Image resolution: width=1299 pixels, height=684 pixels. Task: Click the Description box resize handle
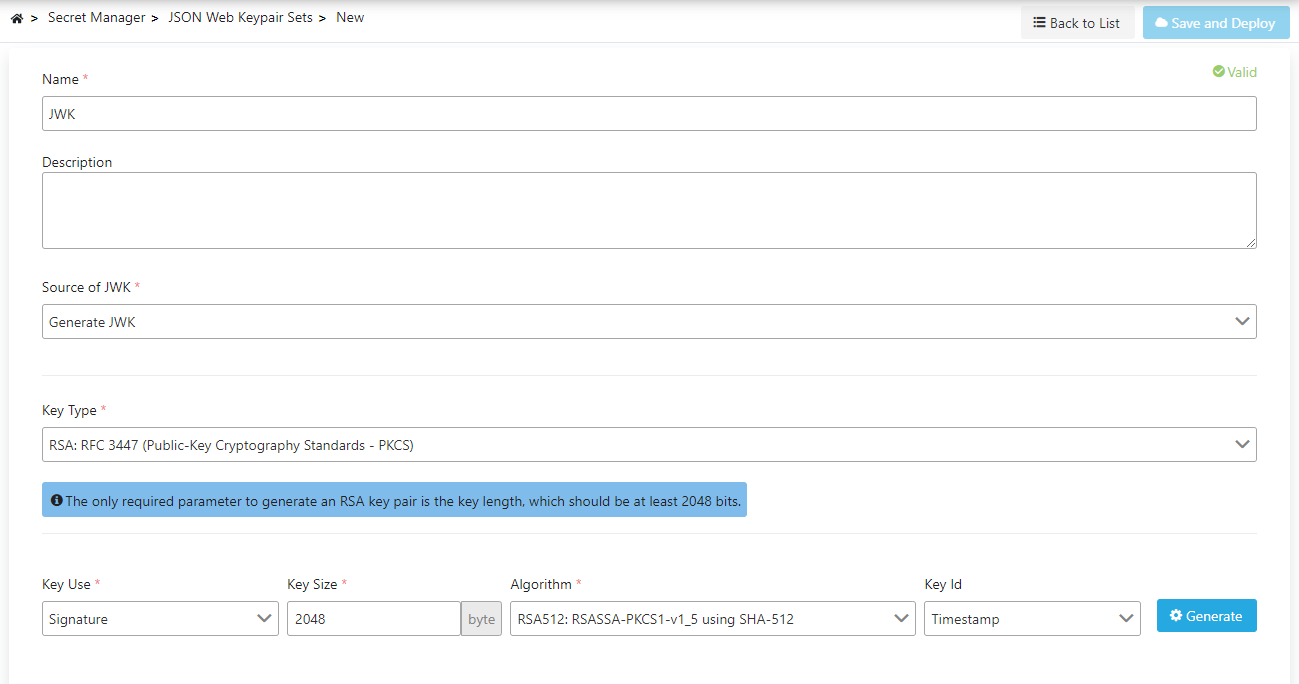point(1250,242)
